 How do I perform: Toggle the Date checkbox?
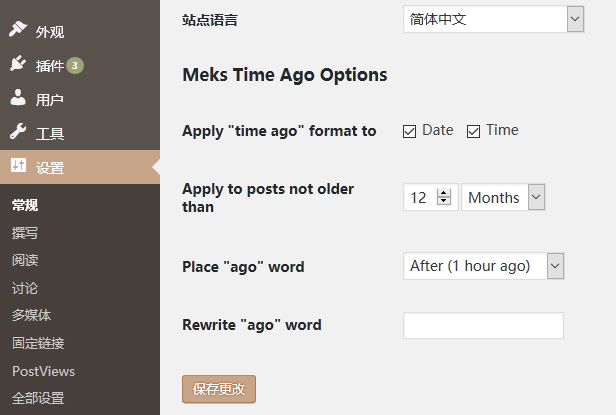pos(410,131)
